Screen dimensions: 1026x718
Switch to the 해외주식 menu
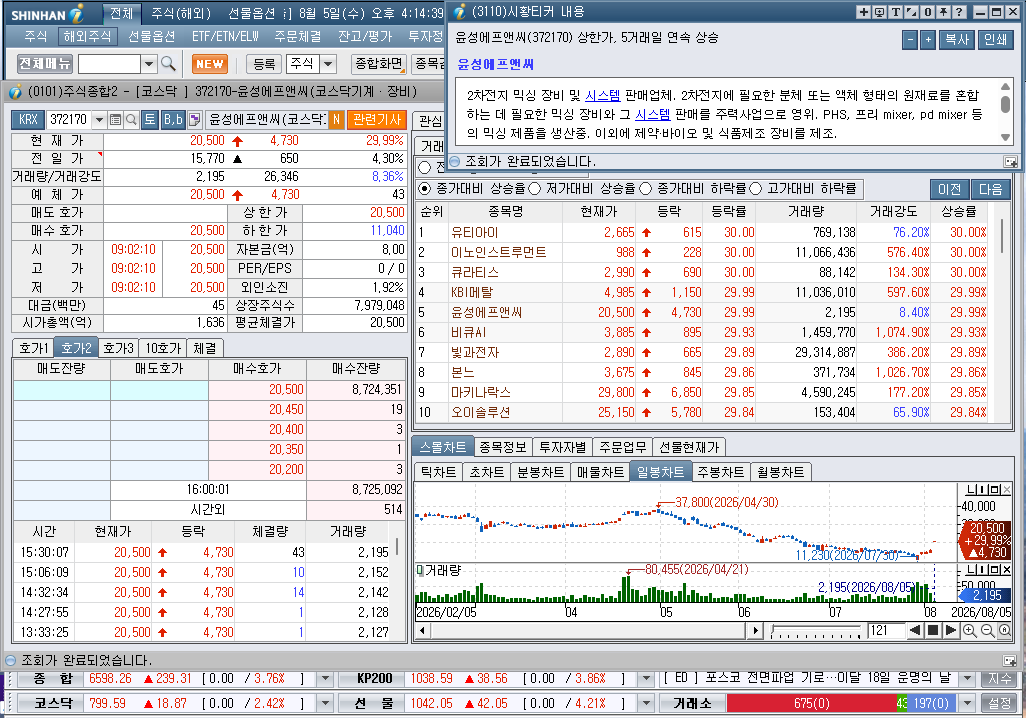click(87, 36)
